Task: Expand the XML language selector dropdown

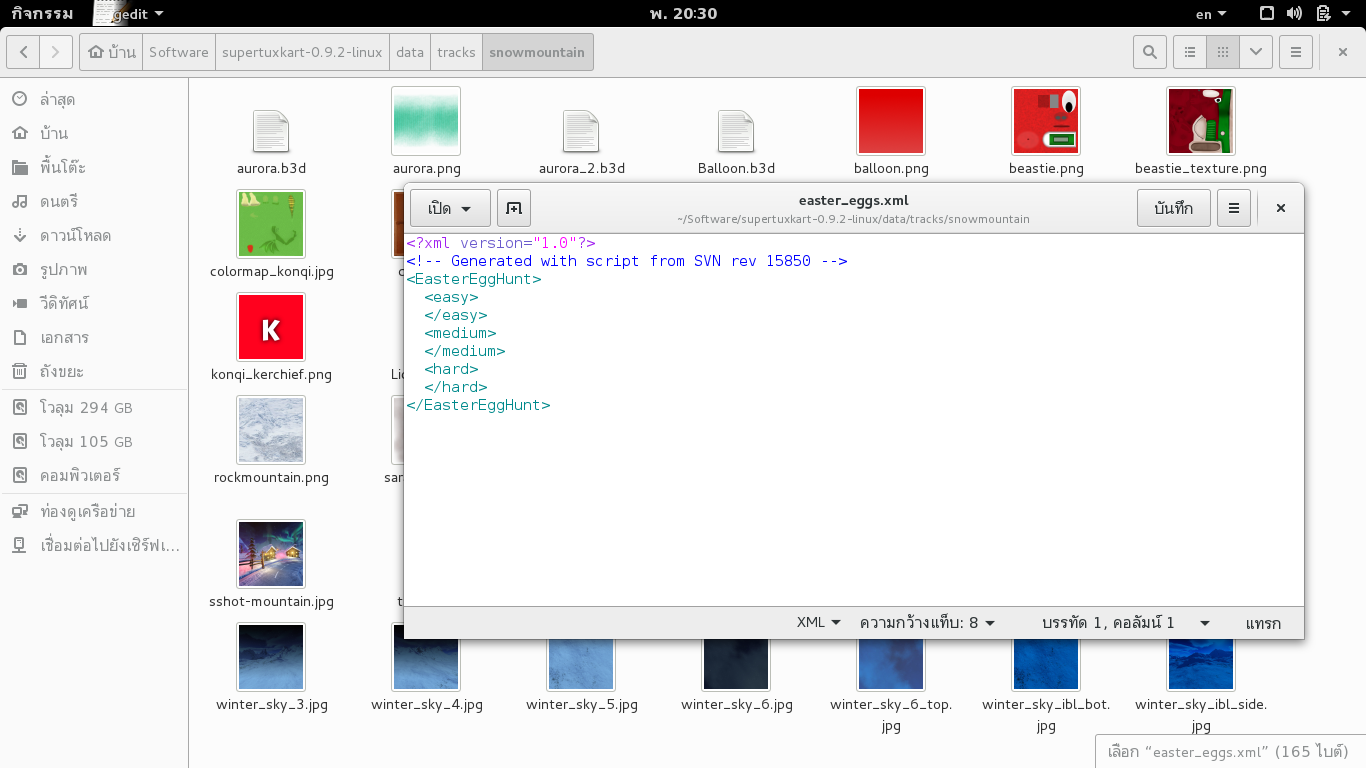Action: click(x=818, y=623)
